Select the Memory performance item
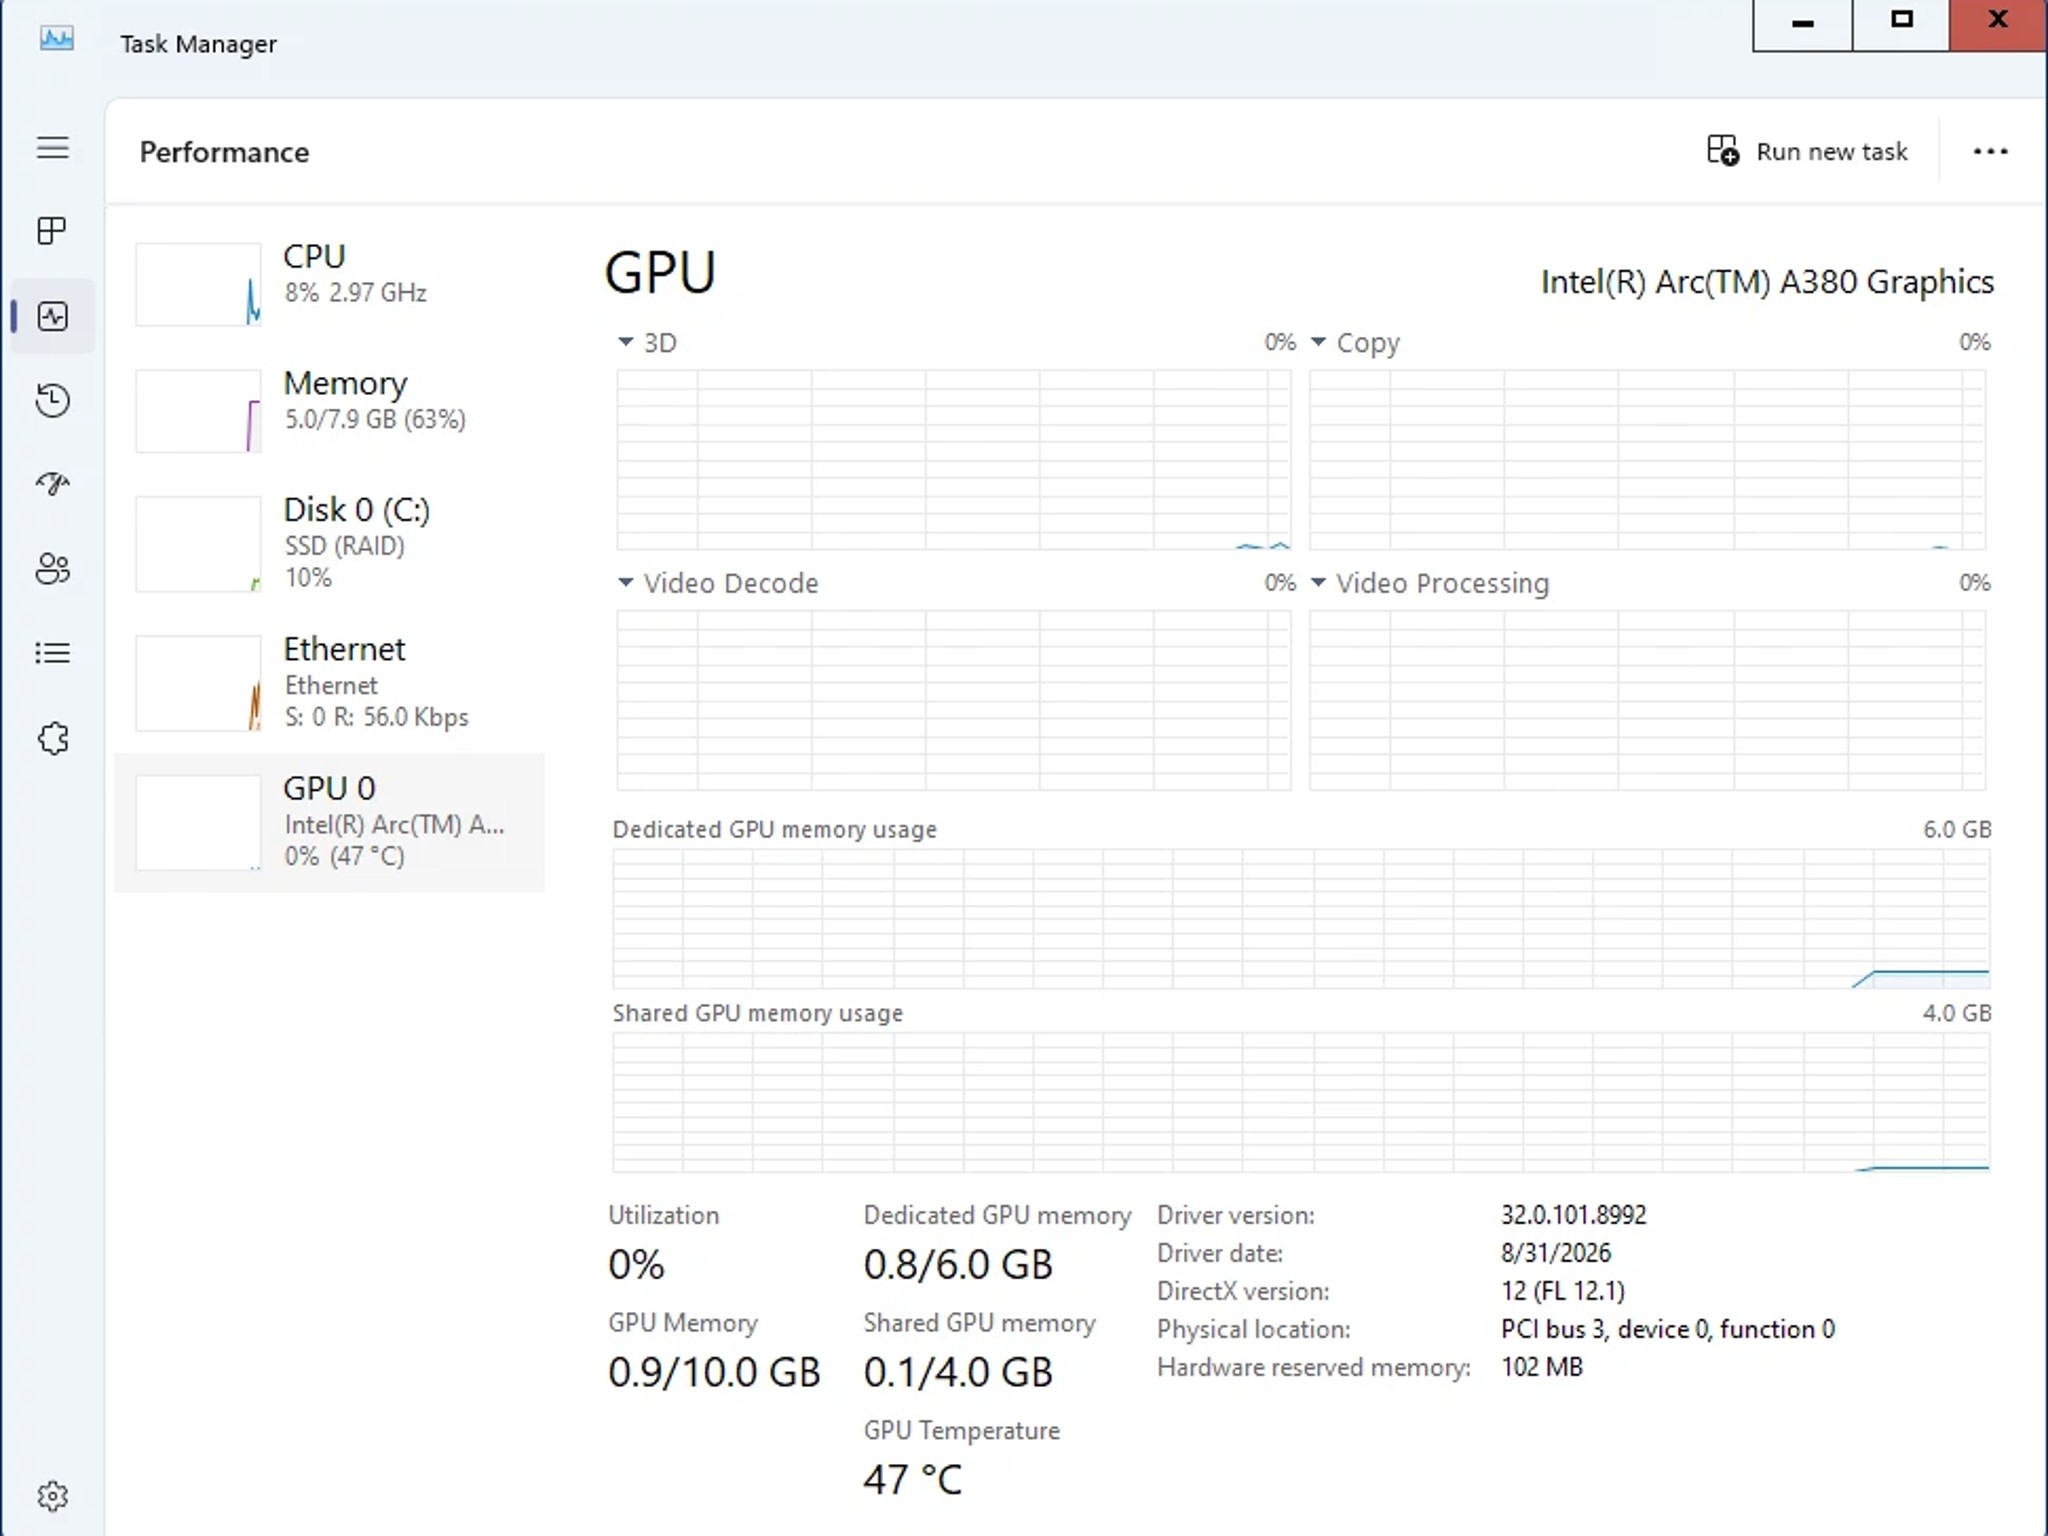Image resolution: width=2048 pixels, height=1536 pixels. point(330,410)
